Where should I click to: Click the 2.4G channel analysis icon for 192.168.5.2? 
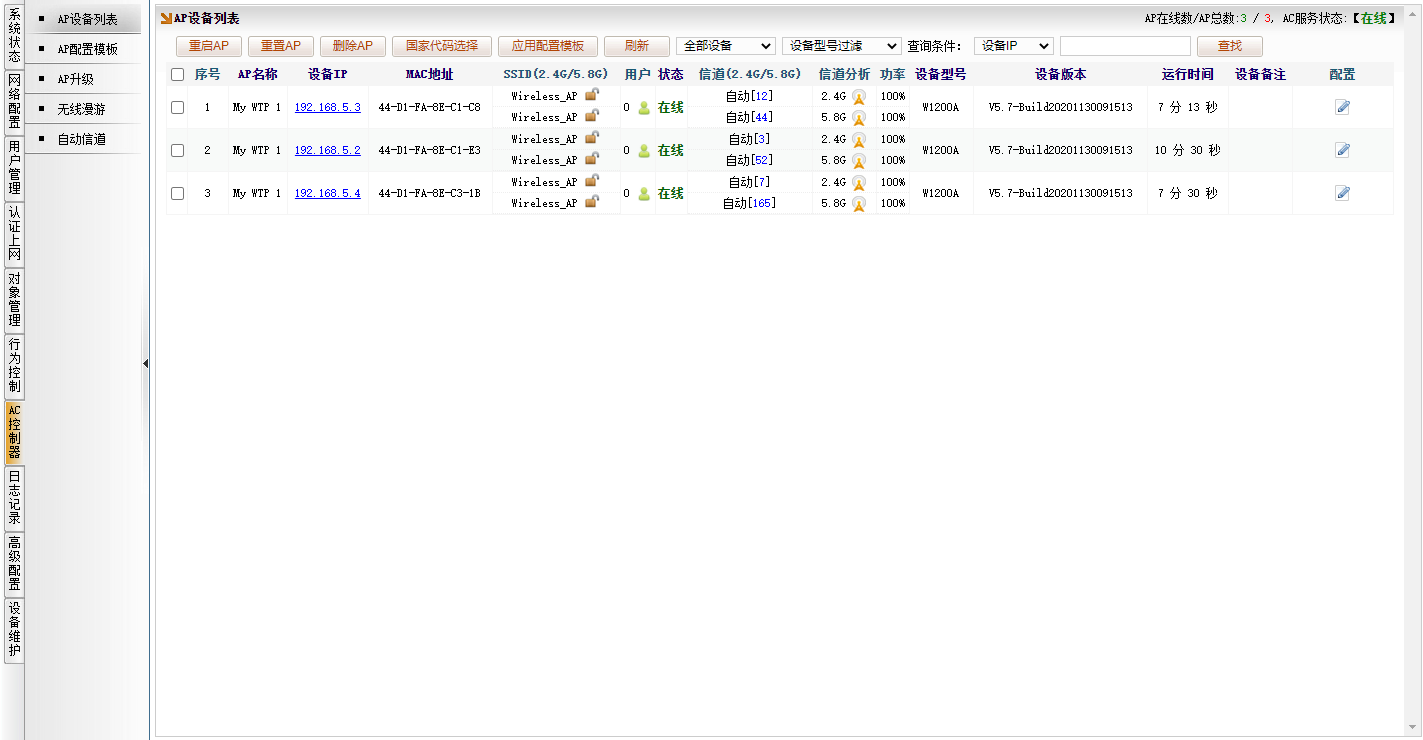[858, 140]
